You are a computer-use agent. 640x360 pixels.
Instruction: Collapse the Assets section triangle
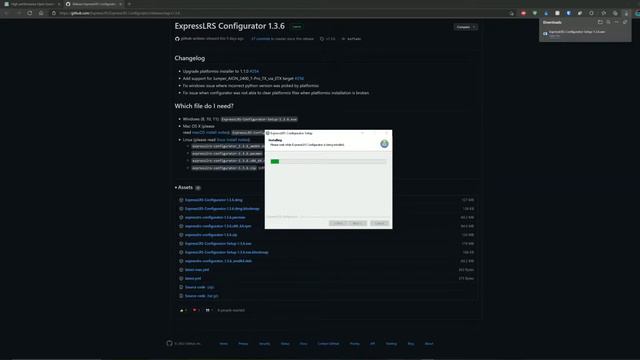click(176, 187)
